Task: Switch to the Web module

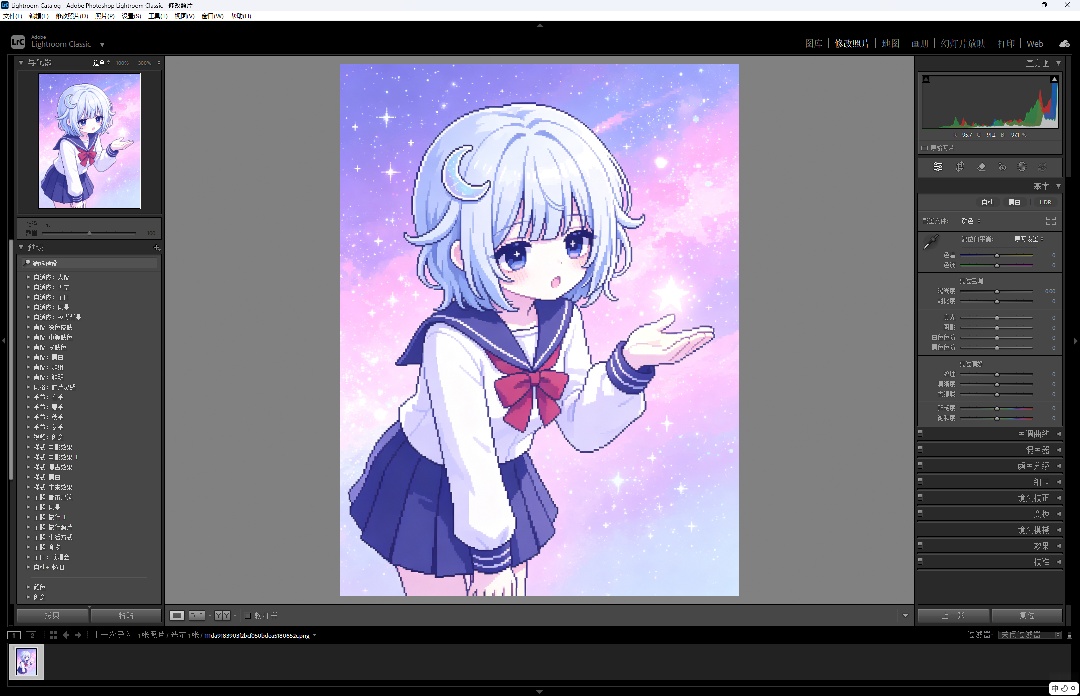Action: pos(1035,43)
